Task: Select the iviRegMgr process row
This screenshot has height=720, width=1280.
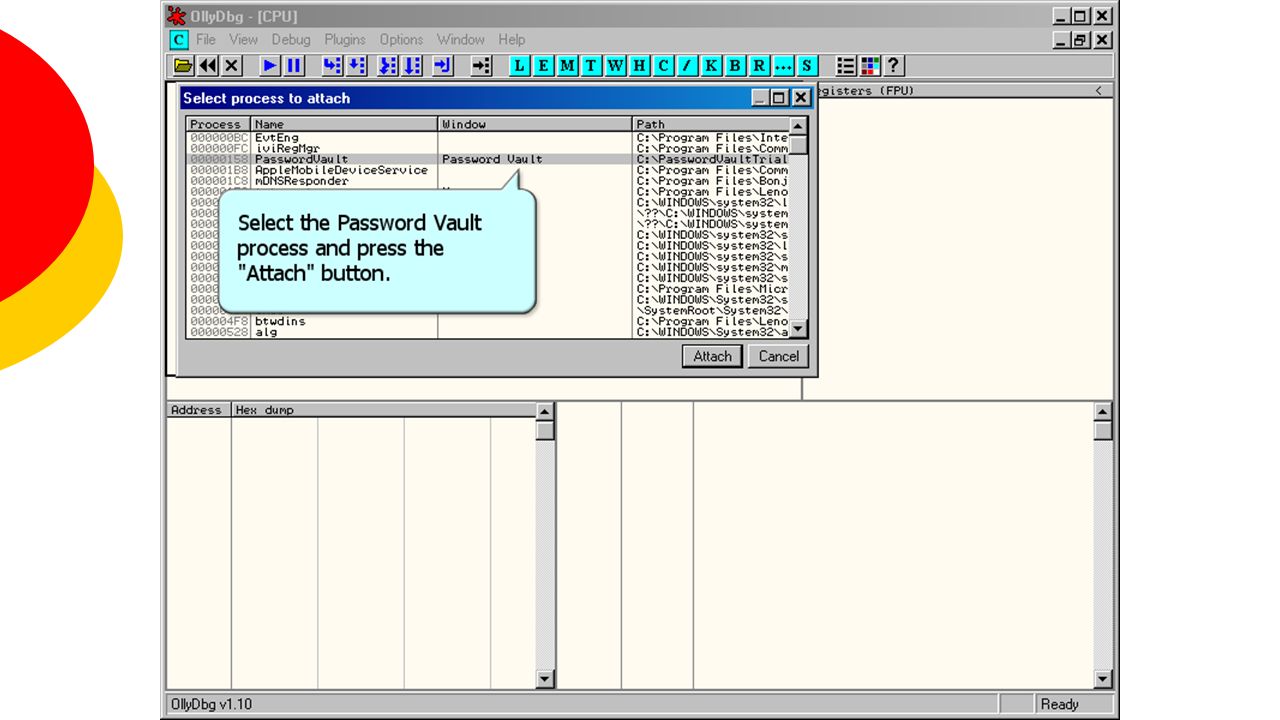Action: [x=488, y=148]
